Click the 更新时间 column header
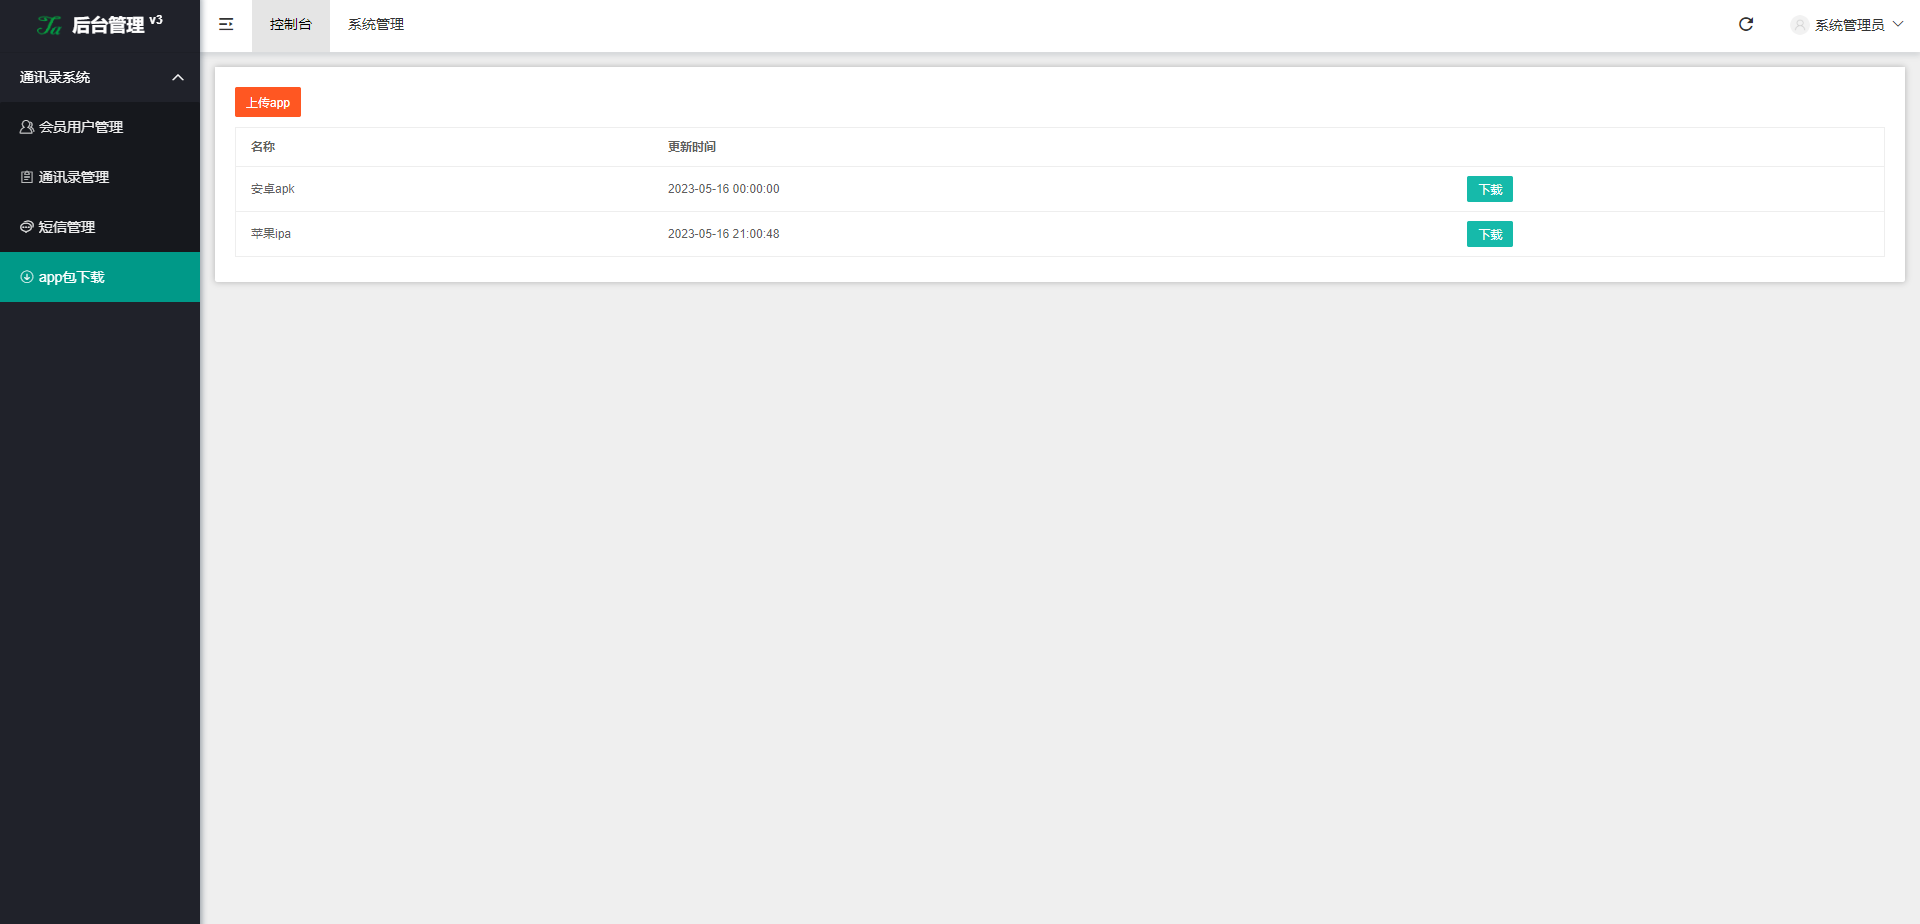The image size is (1920, 924). point(692,147)
